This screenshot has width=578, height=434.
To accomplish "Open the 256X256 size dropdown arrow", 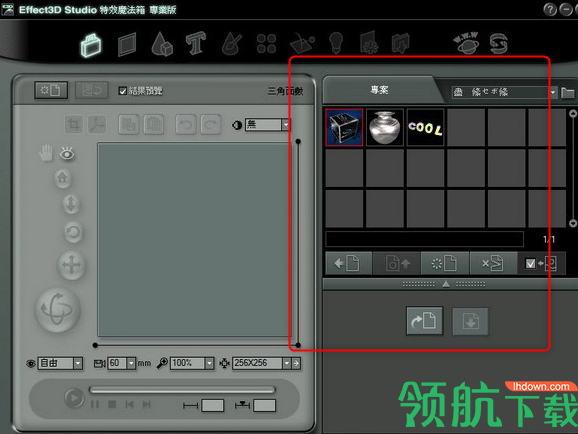I will (287, 364).
